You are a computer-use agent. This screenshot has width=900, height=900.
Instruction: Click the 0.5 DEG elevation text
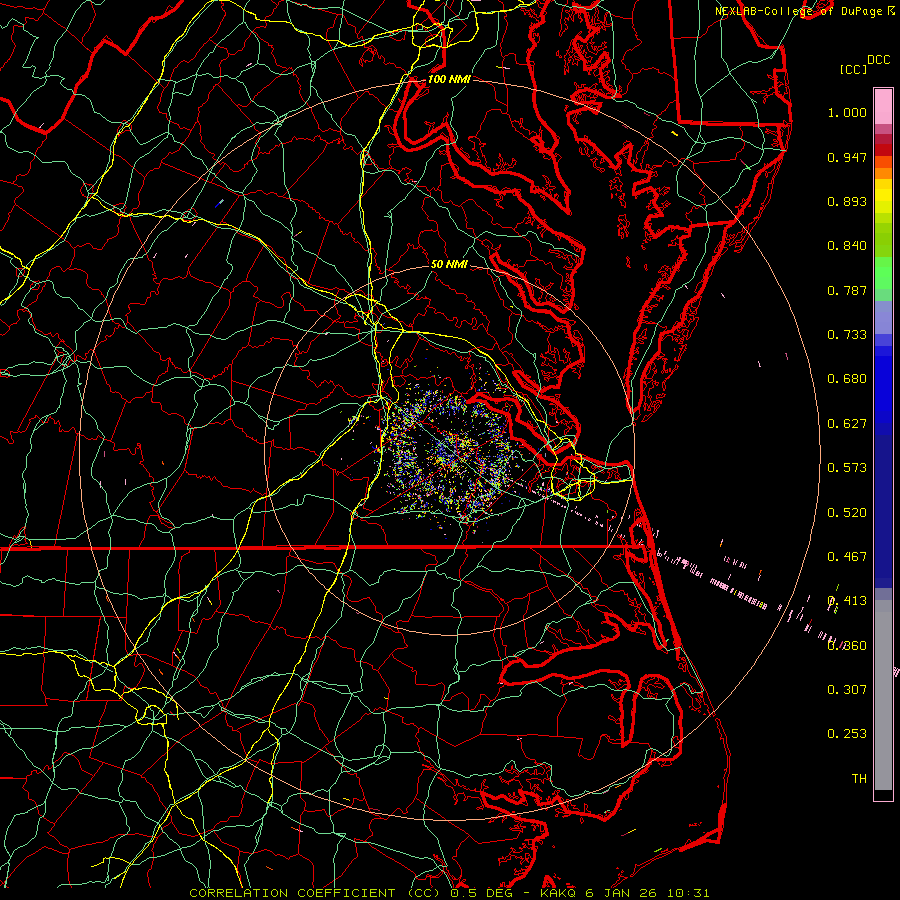pos(480,893)
